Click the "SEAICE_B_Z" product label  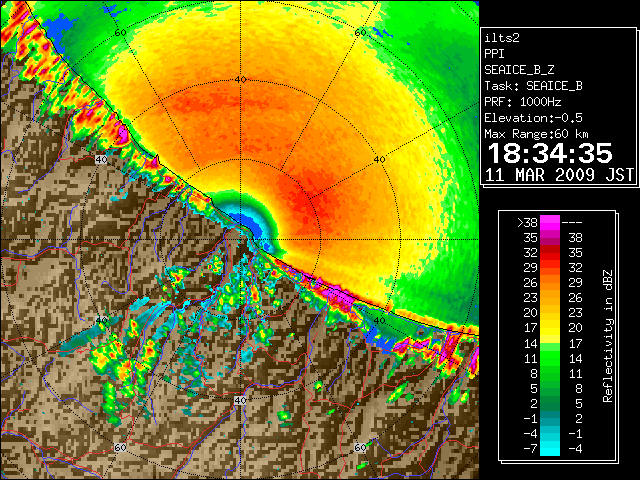tap(519, 70)
